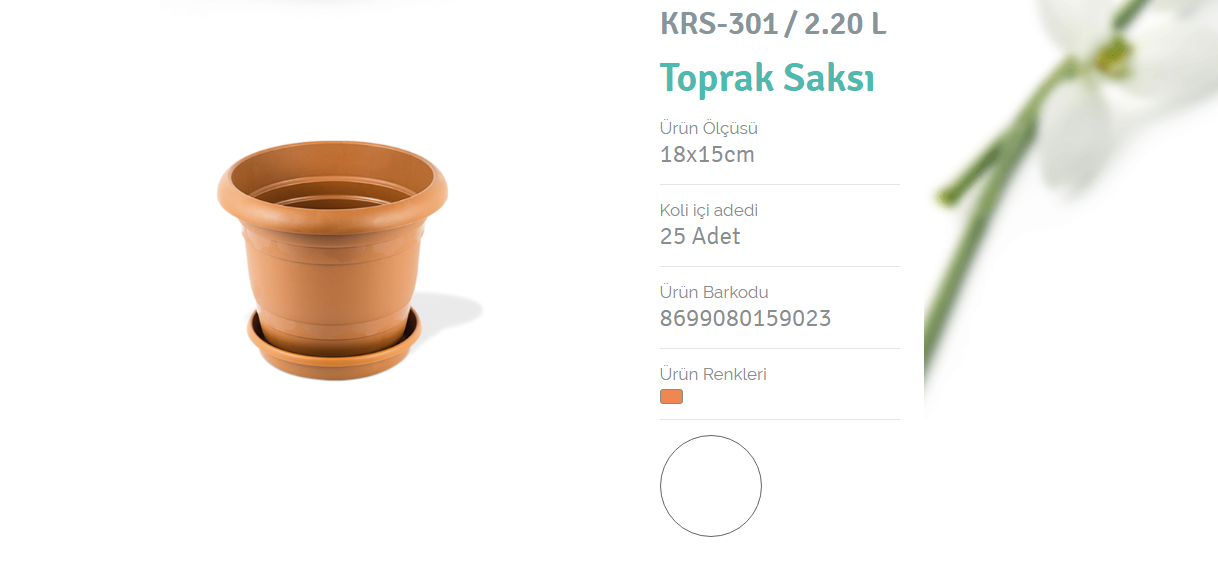
Task: Click the saucer under the flower pot
Action: [333, 355]
